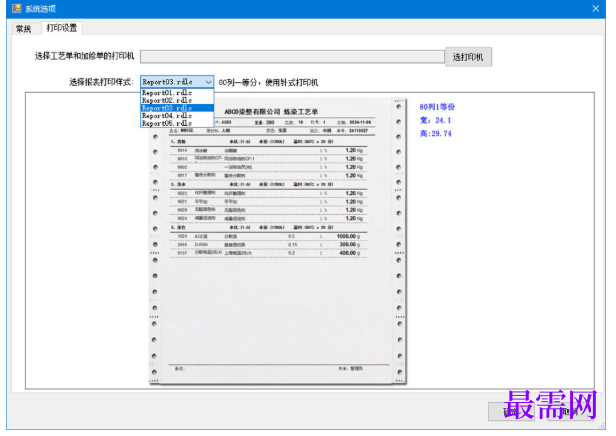Click the 系统选项 title bar app icon

16,9
